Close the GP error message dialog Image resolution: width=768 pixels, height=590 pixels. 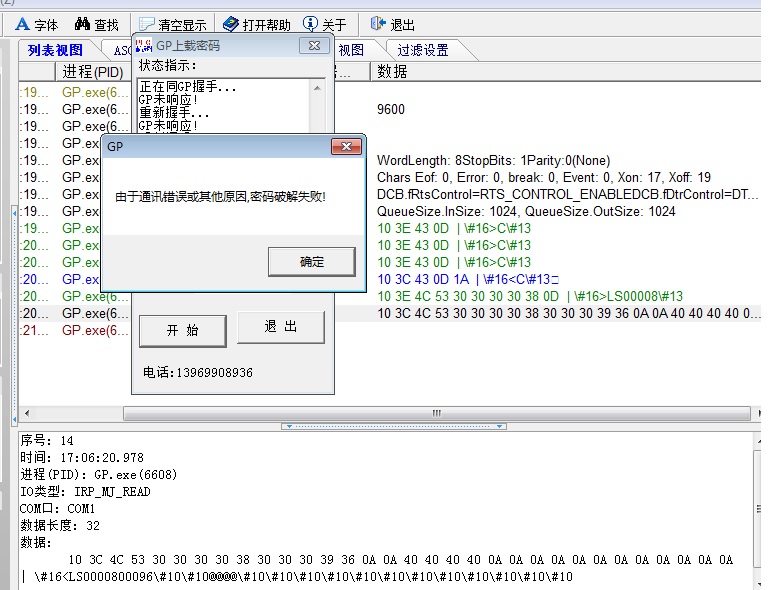[x=346, y=147]
